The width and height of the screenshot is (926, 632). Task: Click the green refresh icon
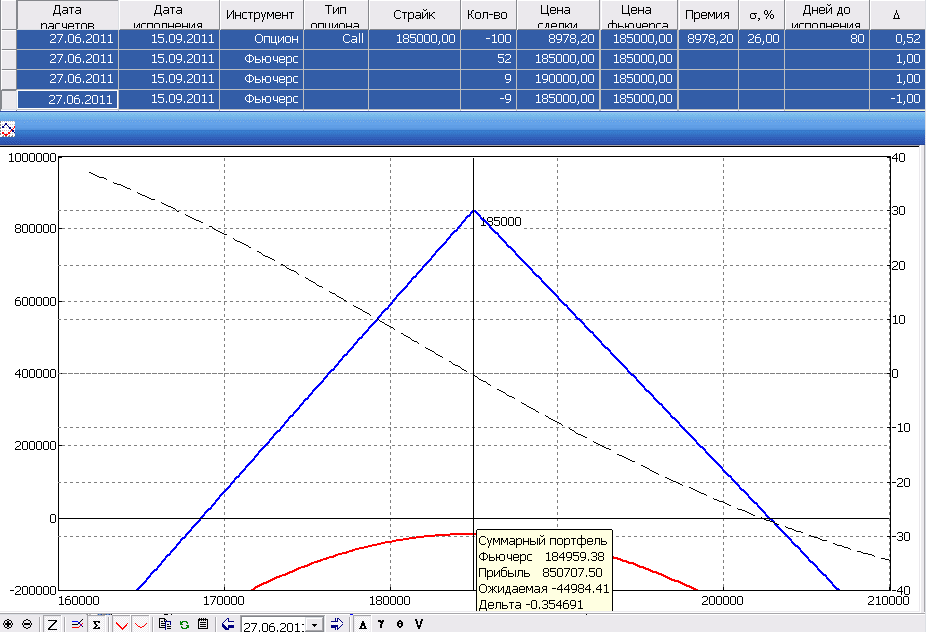coord(184,624)
